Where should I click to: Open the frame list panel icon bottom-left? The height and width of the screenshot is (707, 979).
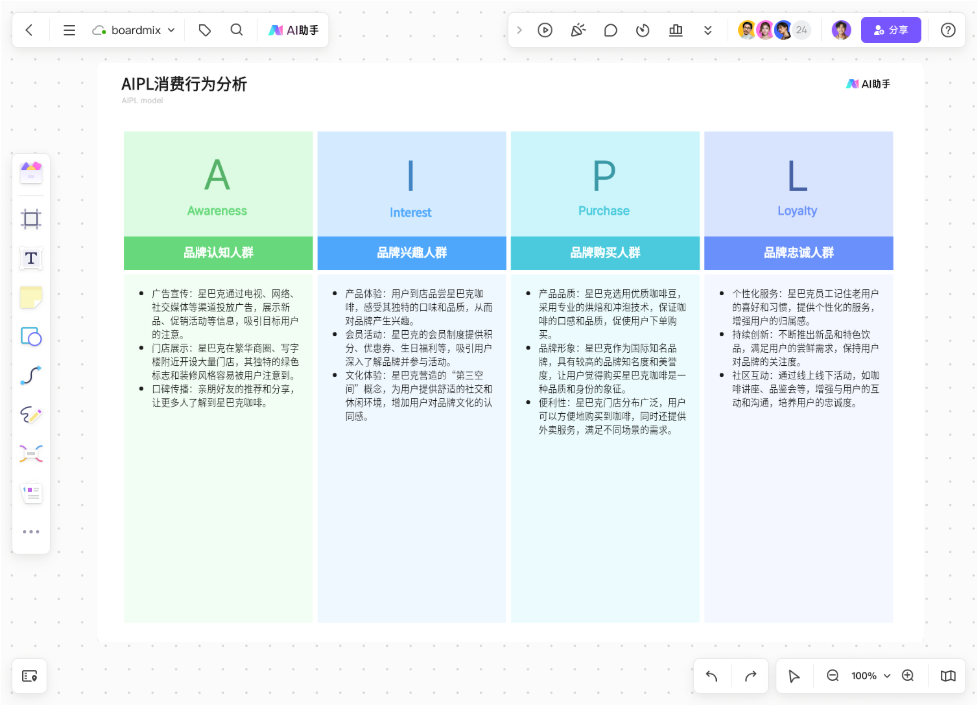tap(30, 676)
